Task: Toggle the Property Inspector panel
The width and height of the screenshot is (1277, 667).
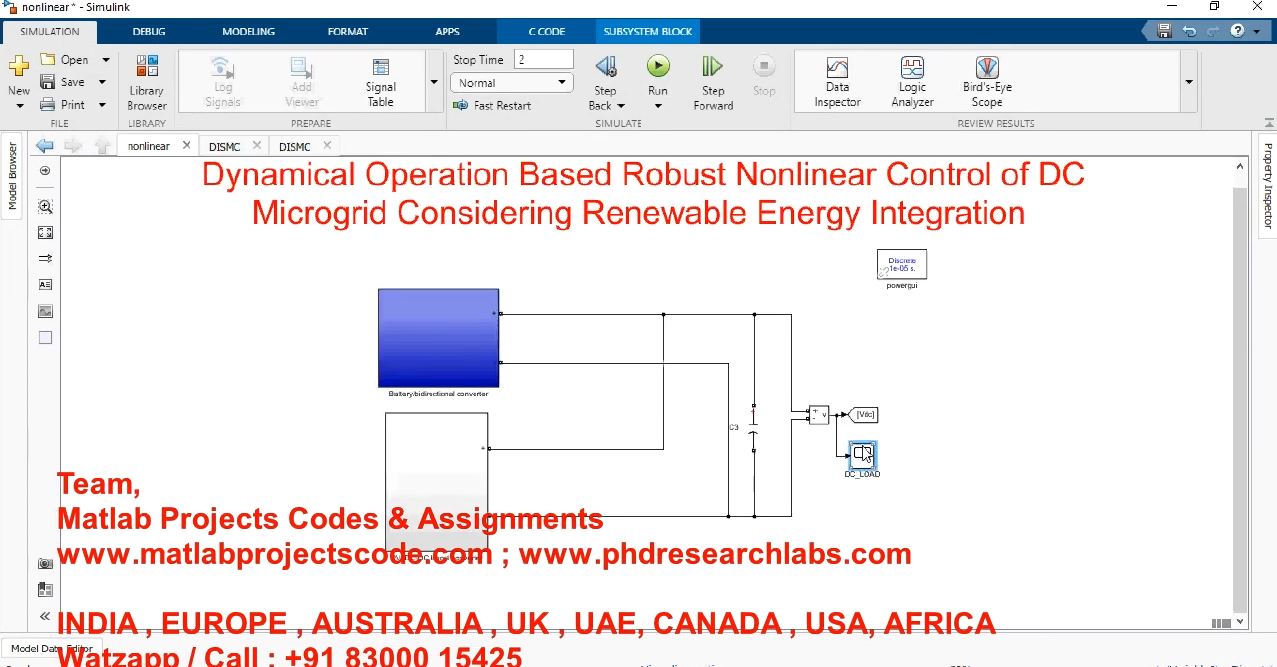Action: [x=1267, y=186]
